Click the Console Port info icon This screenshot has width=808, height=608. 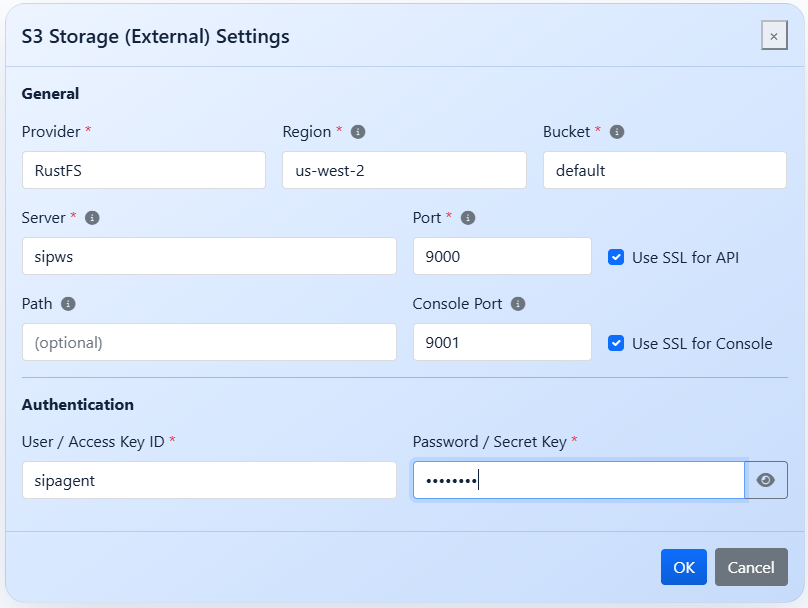tap(518, 304)
